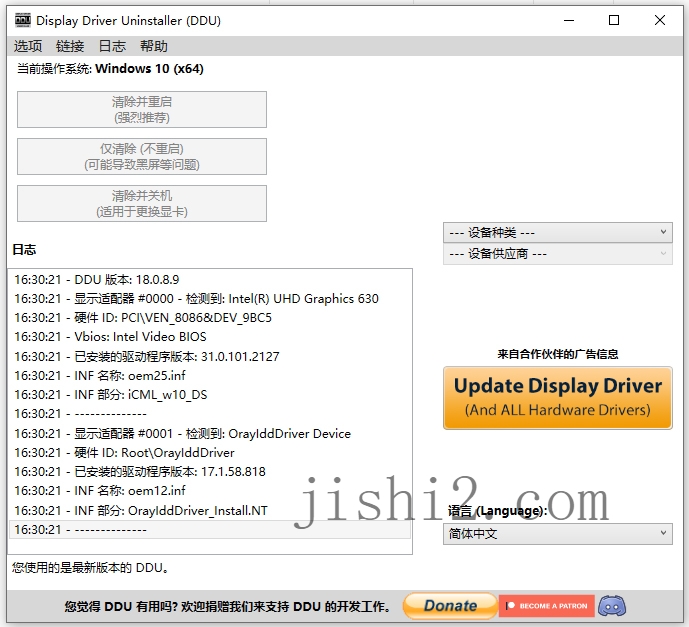Select the Root\OrayIddDriver hardware ID line
The width and height of the screenshot is (689, 627).
pos(210,453)
